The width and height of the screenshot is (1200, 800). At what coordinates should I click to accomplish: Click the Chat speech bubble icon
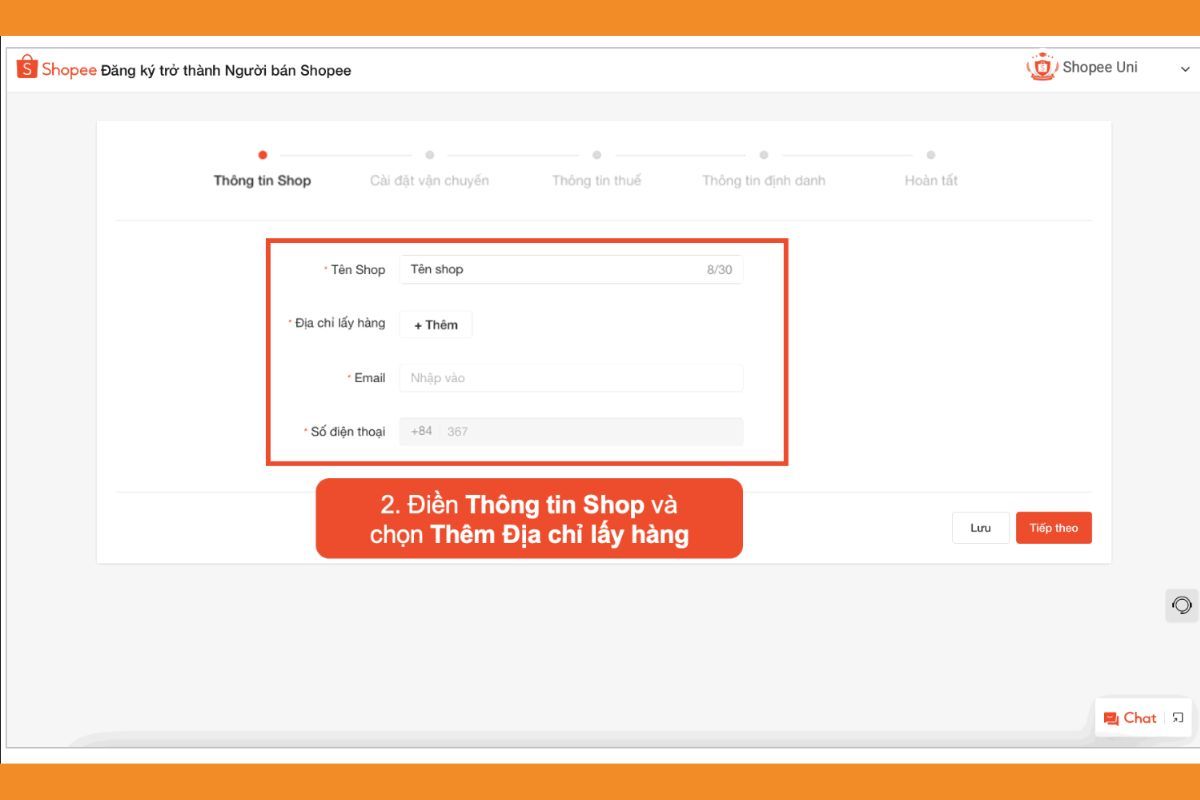(x=1110, y=718)
